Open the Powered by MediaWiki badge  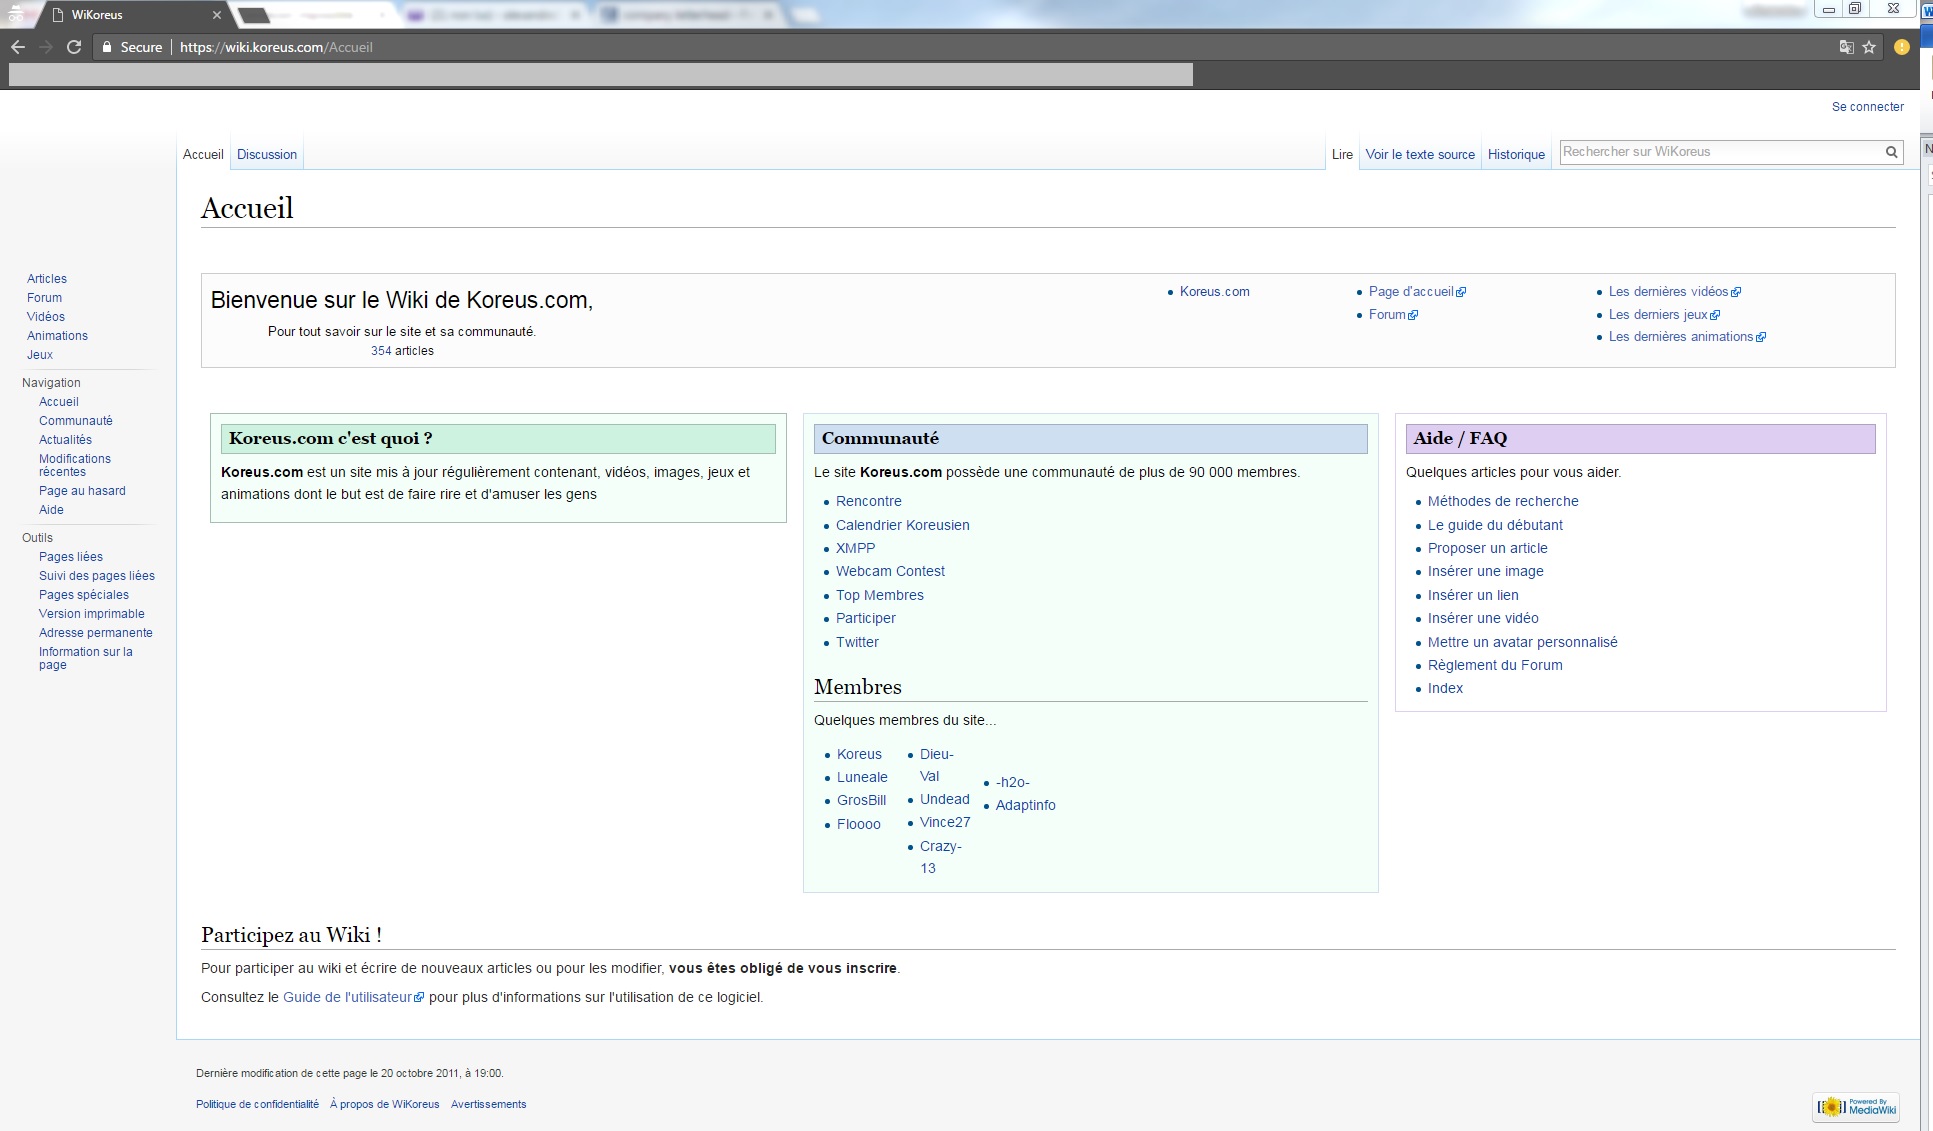(1856, 1107)
